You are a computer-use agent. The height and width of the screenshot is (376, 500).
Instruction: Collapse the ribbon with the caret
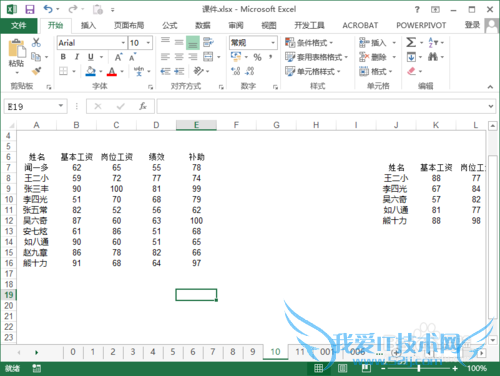click(490, 87)
